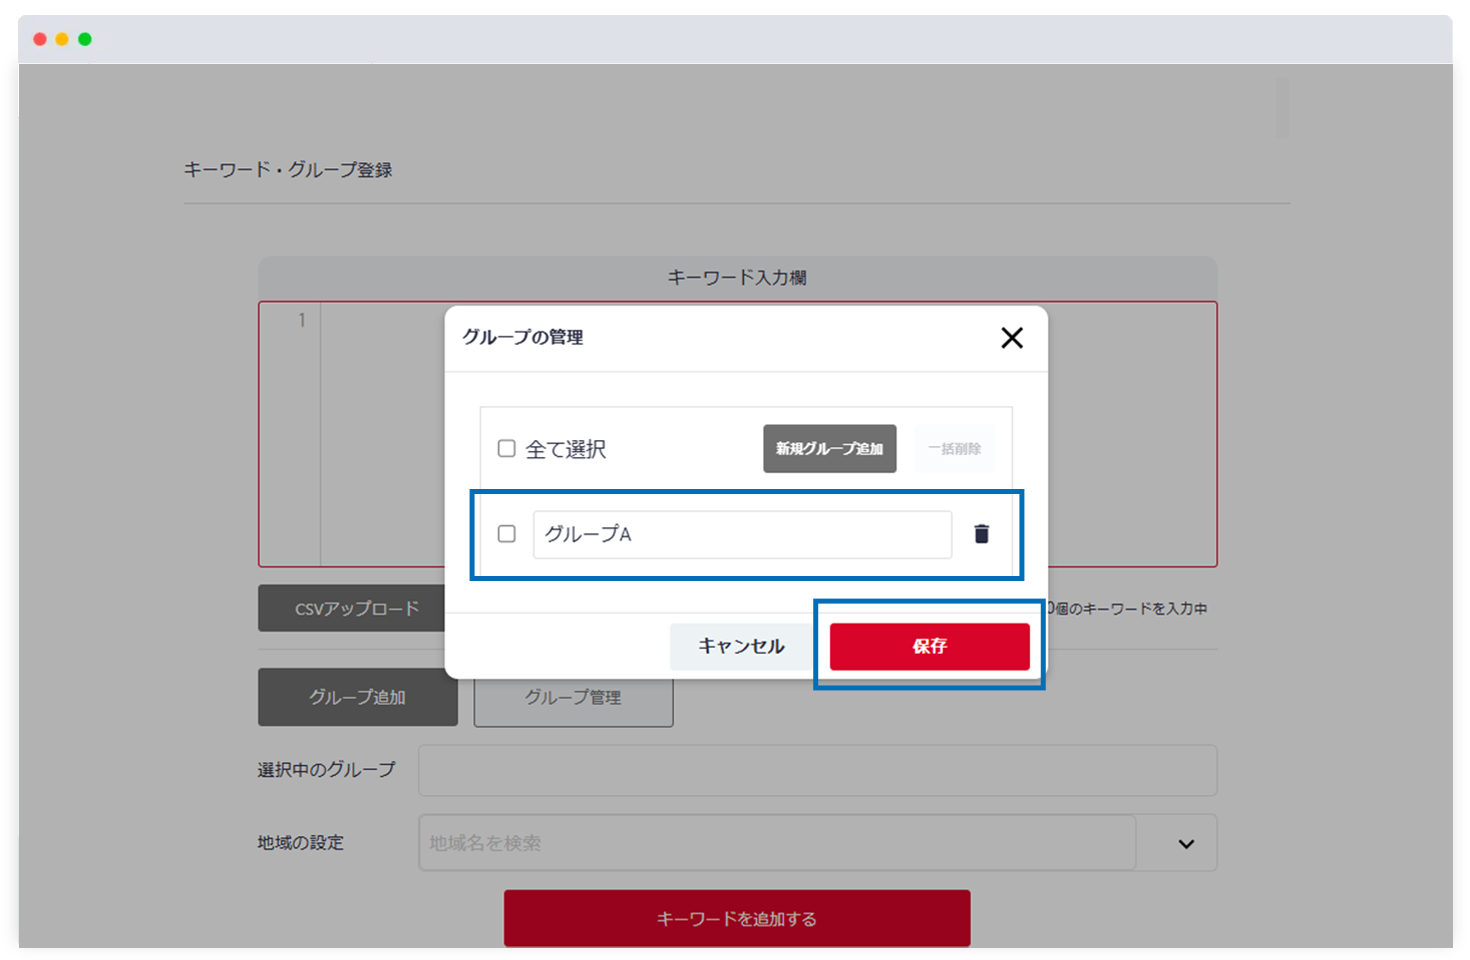Click キャンセル to dismiss the dialog
This screenshot has width=1470, height=960.
click(740, 646)
